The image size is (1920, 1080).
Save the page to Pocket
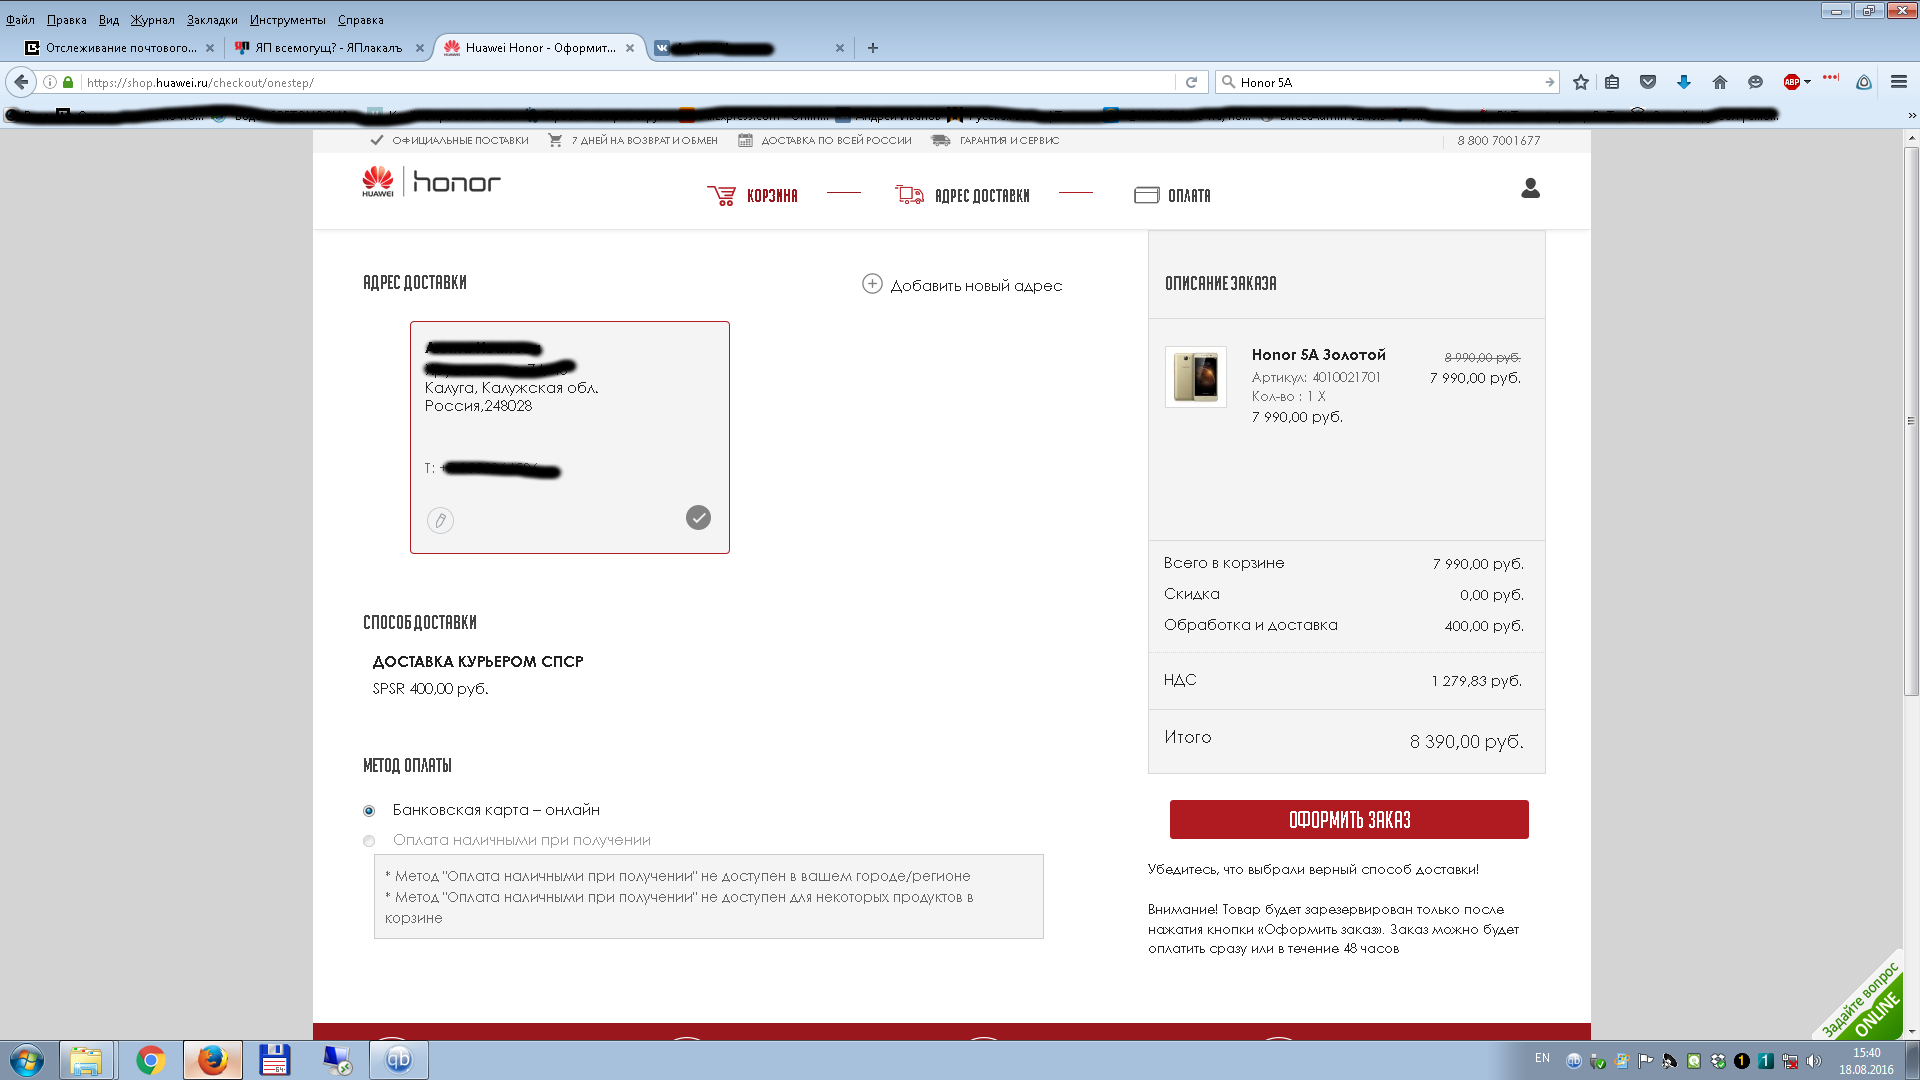[1648, 82]
